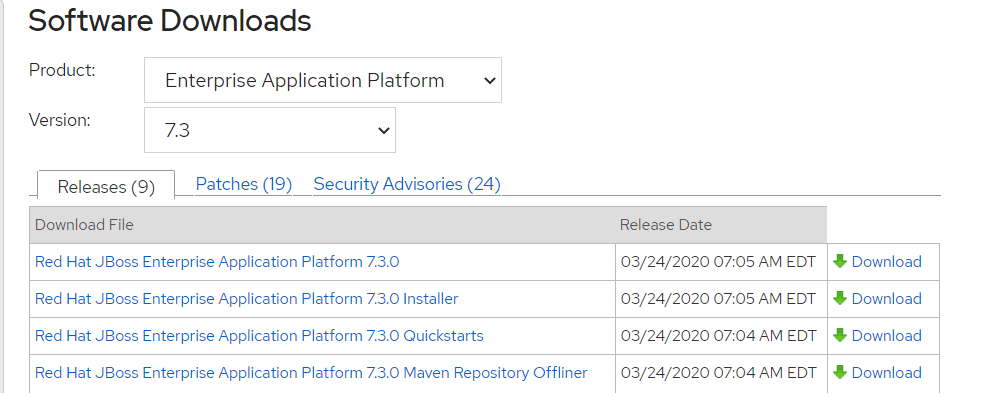Click green download arrow for 7.3.0 Quickstarts
The image size is (985, 393).
[840, 335]
